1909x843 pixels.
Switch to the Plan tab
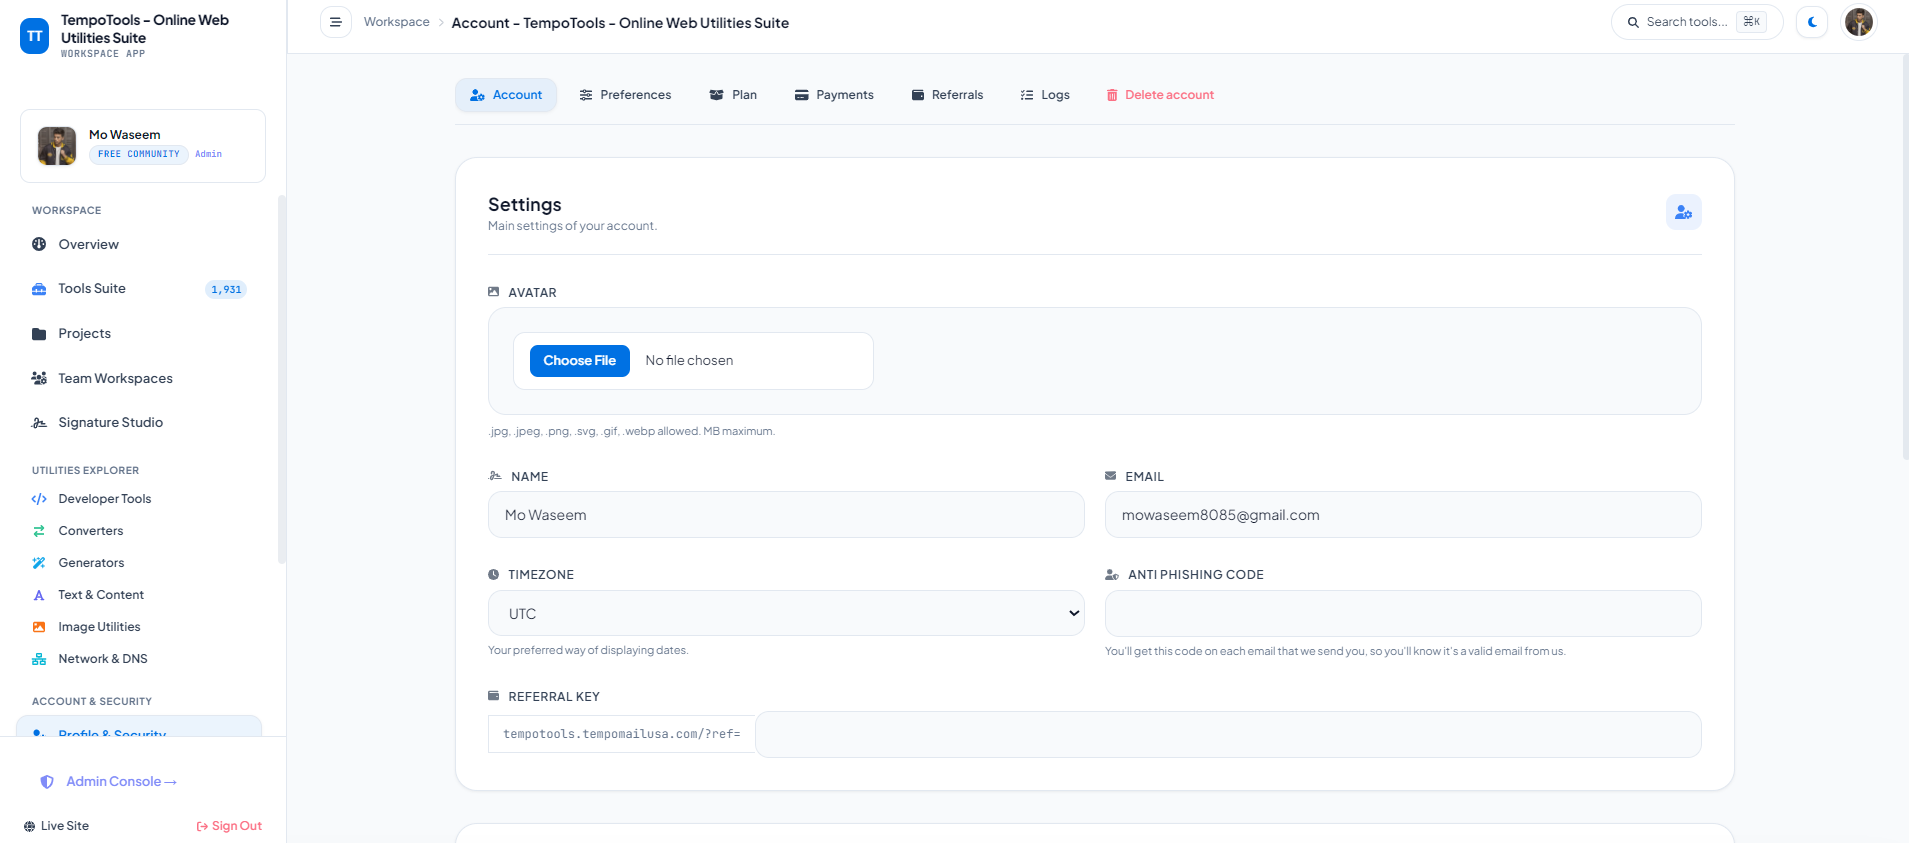pyautogui.click(x=733, y=95)
